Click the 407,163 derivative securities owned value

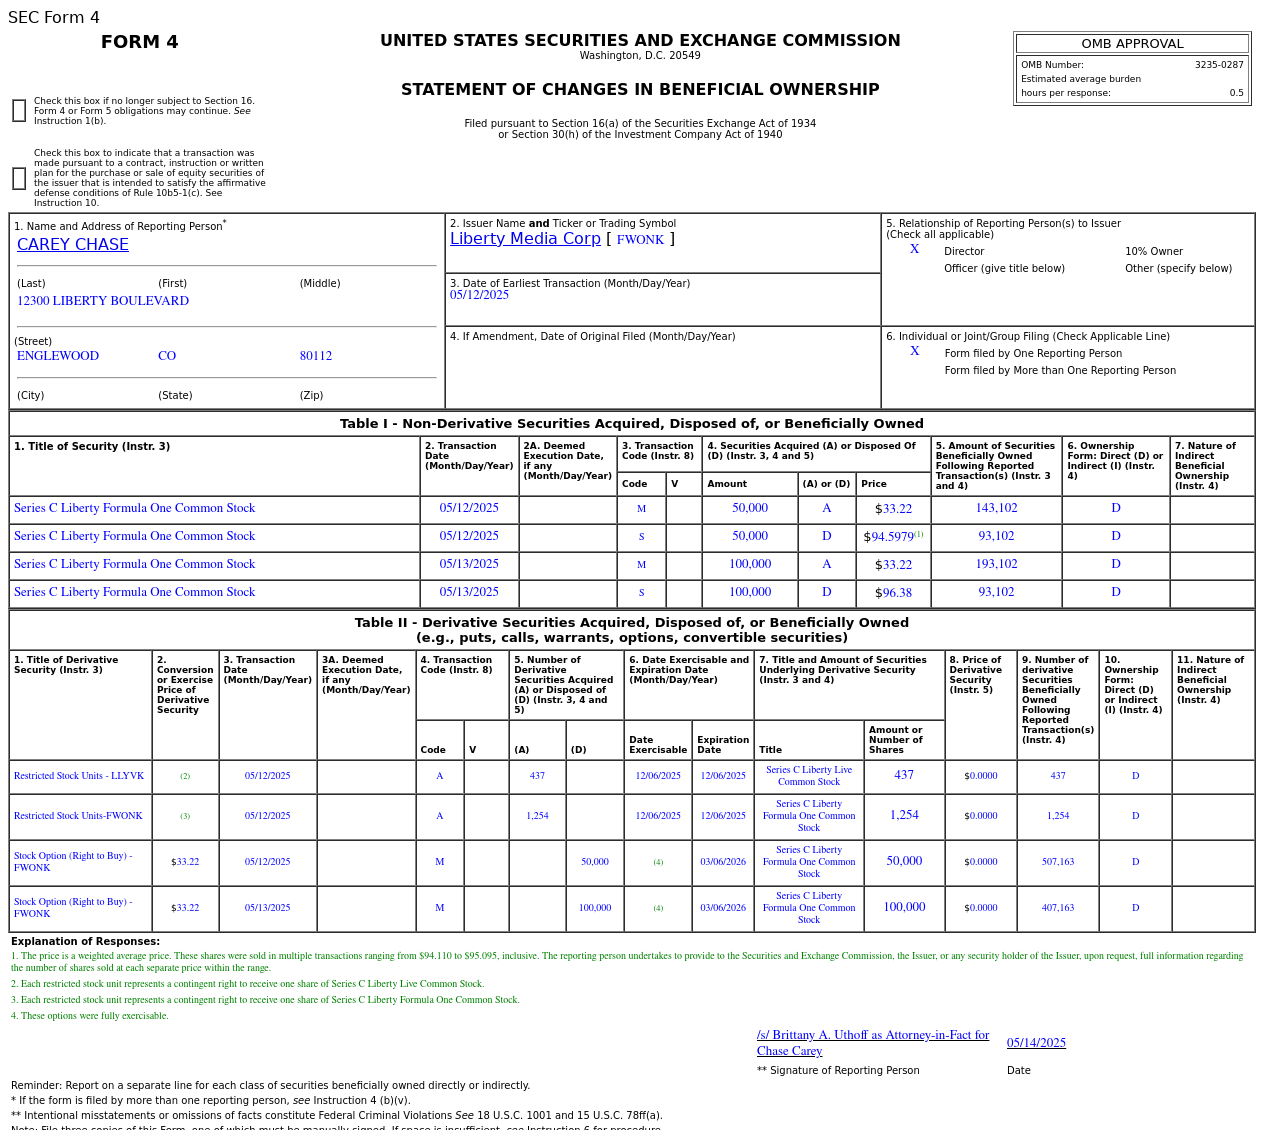coord(1058,908)
